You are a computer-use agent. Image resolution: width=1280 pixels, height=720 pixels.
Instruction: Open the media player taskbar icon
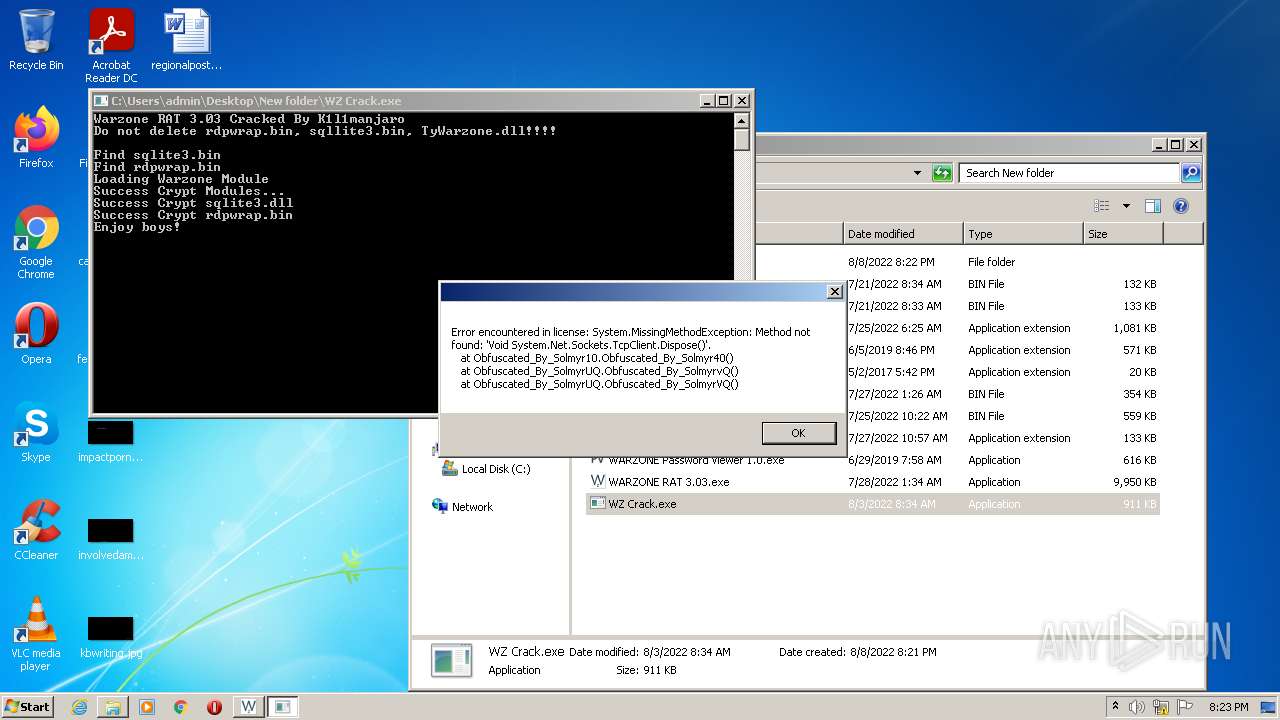coord(147,707)
